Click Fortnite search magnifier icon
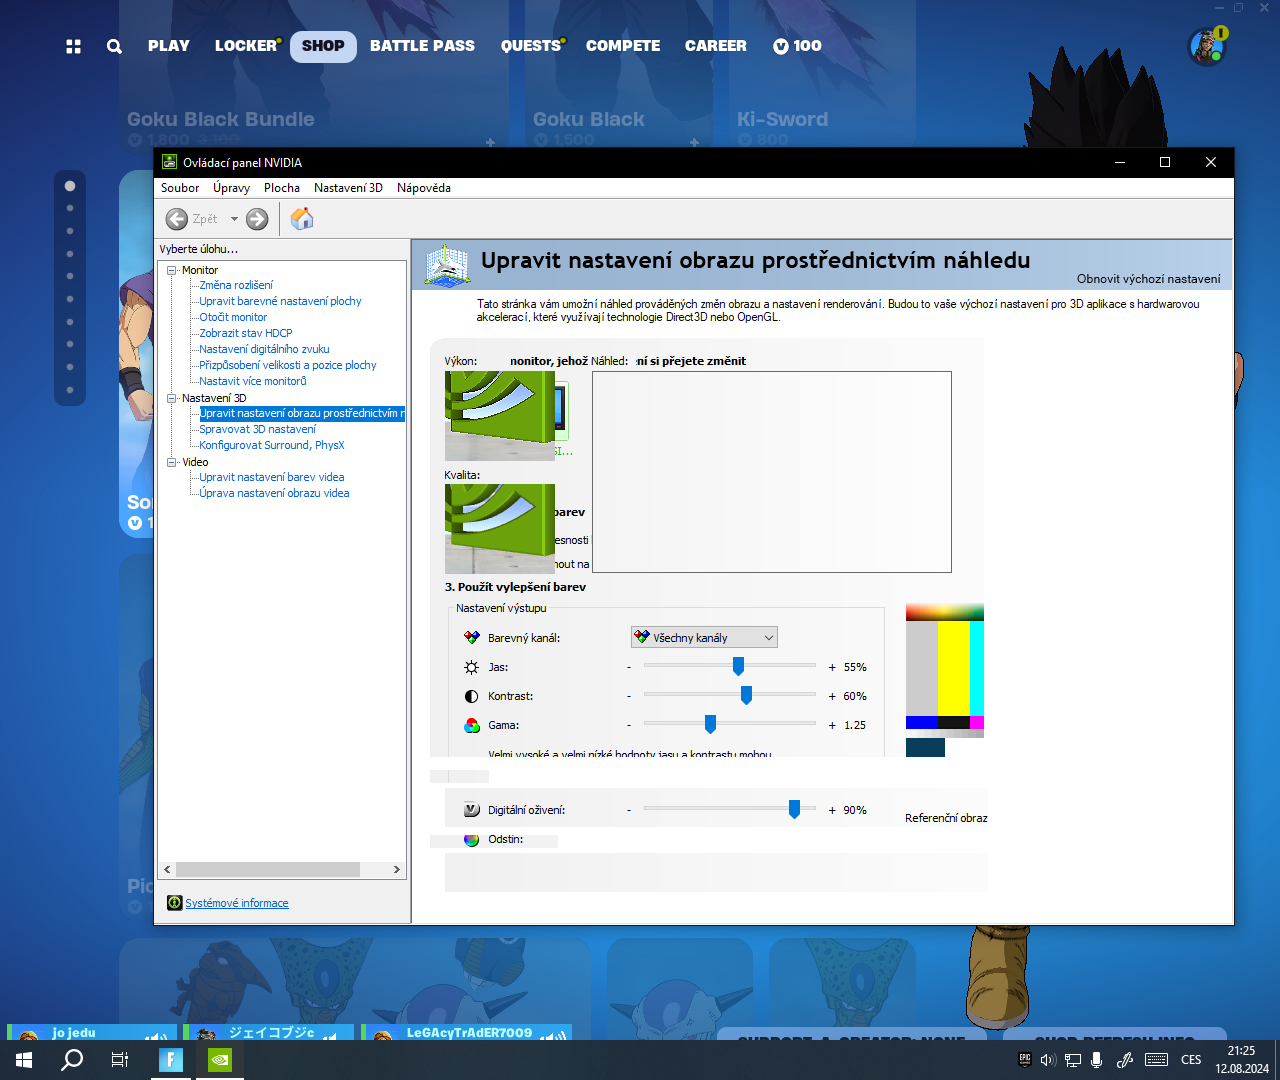The width and height of the screenshot is (1280, 1080). point(114,46)
